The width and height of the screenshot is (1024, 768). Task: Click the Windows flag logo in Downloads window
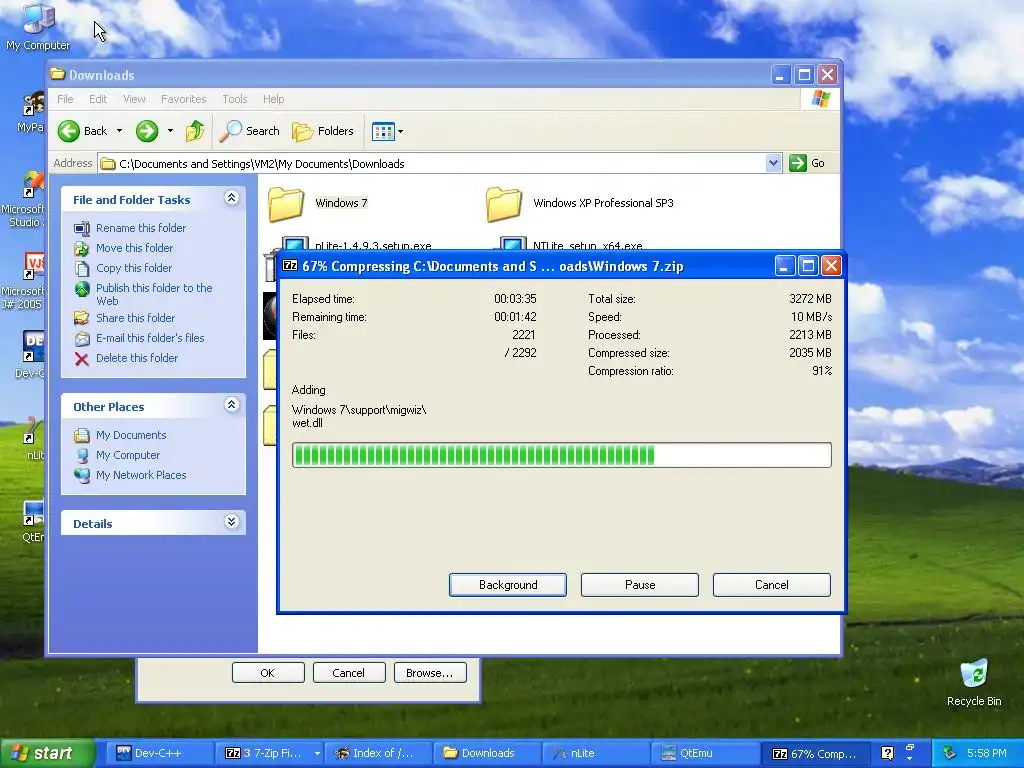(x=820, y=99)
